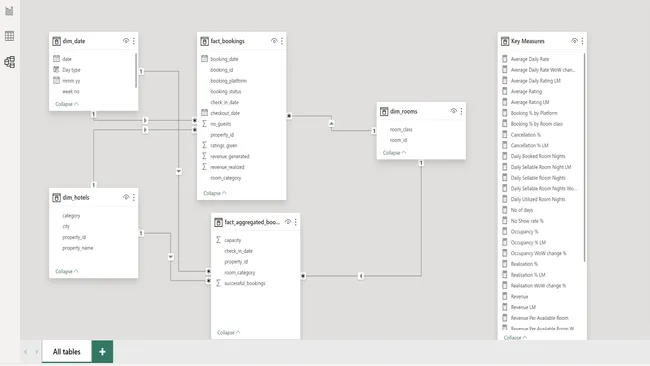Open more options for dim_date table

pos(133,41)
